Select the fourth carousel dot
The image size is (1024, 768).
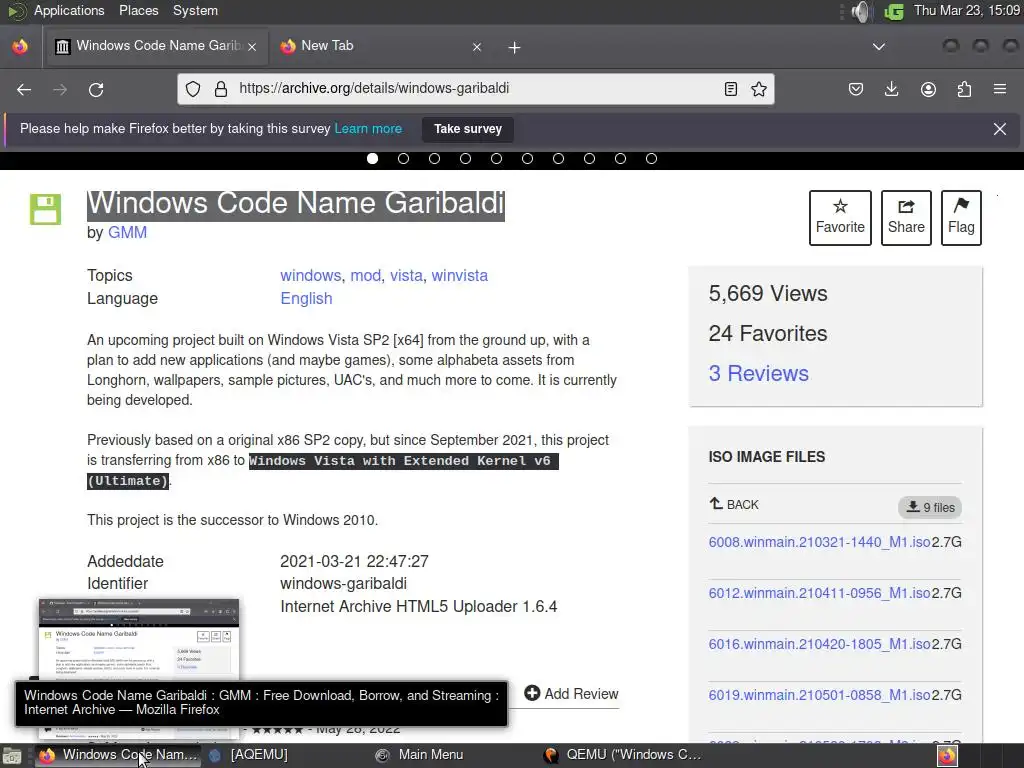coord(466,159)
